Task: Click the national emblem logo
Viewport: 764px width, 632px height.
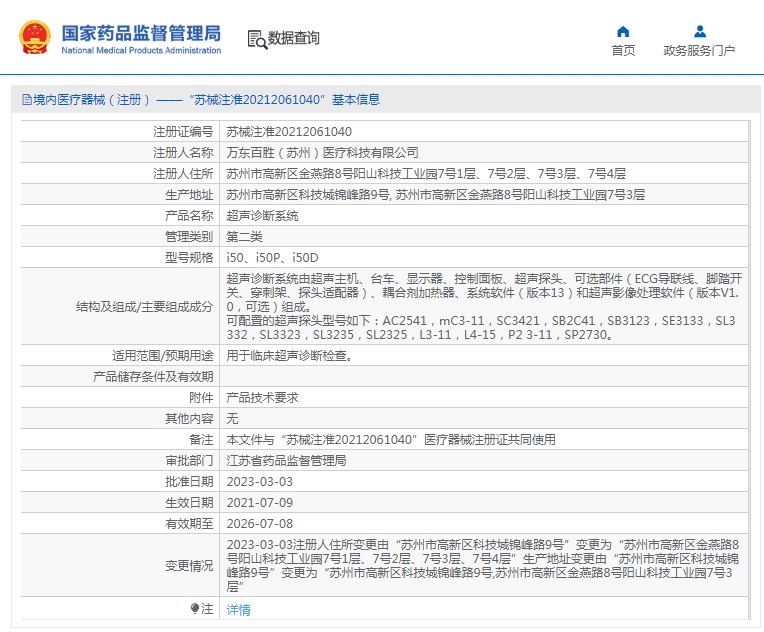Action: pos(34,37)
